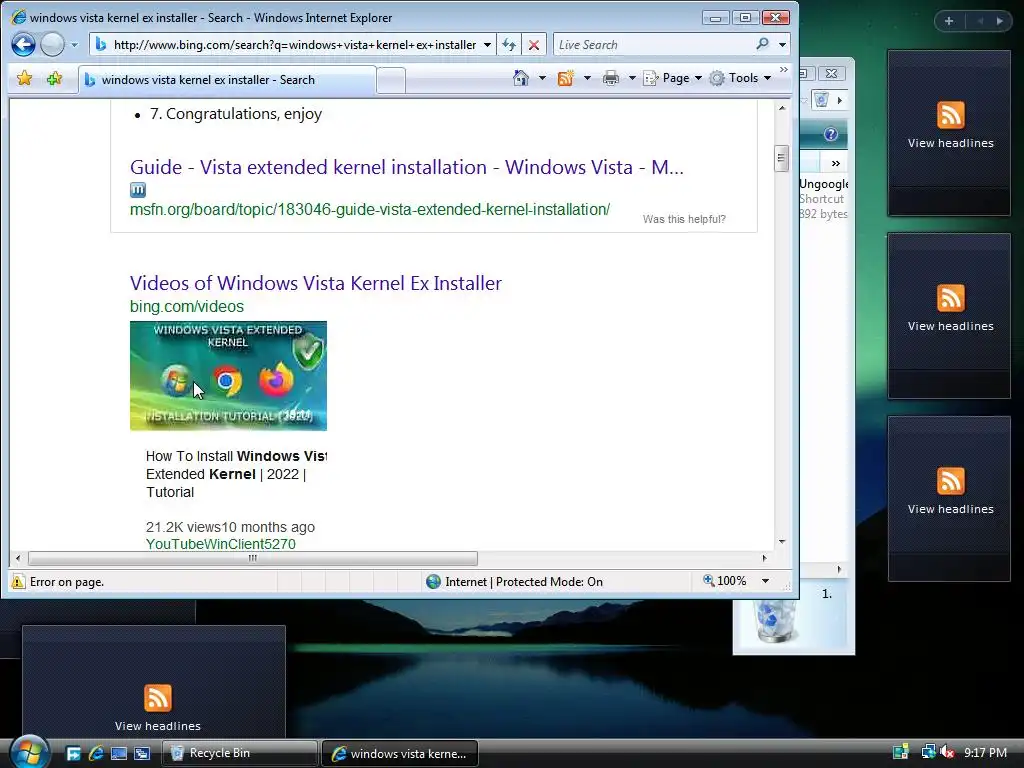Open the Vista Extended Kernel video thumbnail
Screen dimensions: 1024x768
coord(229,376)
